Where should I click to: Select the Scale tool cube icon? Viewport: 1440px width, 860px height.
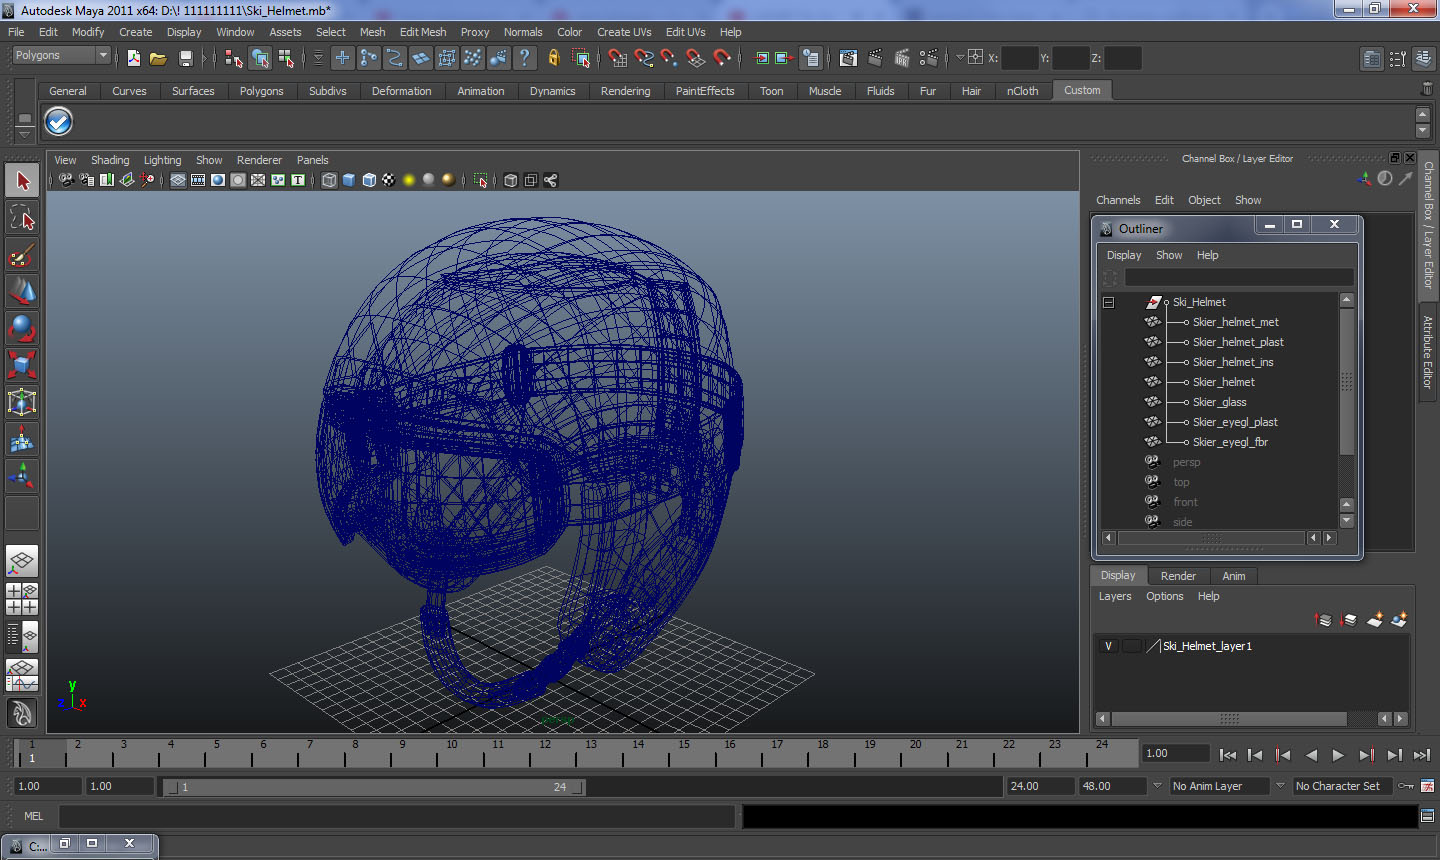[22, 365]
